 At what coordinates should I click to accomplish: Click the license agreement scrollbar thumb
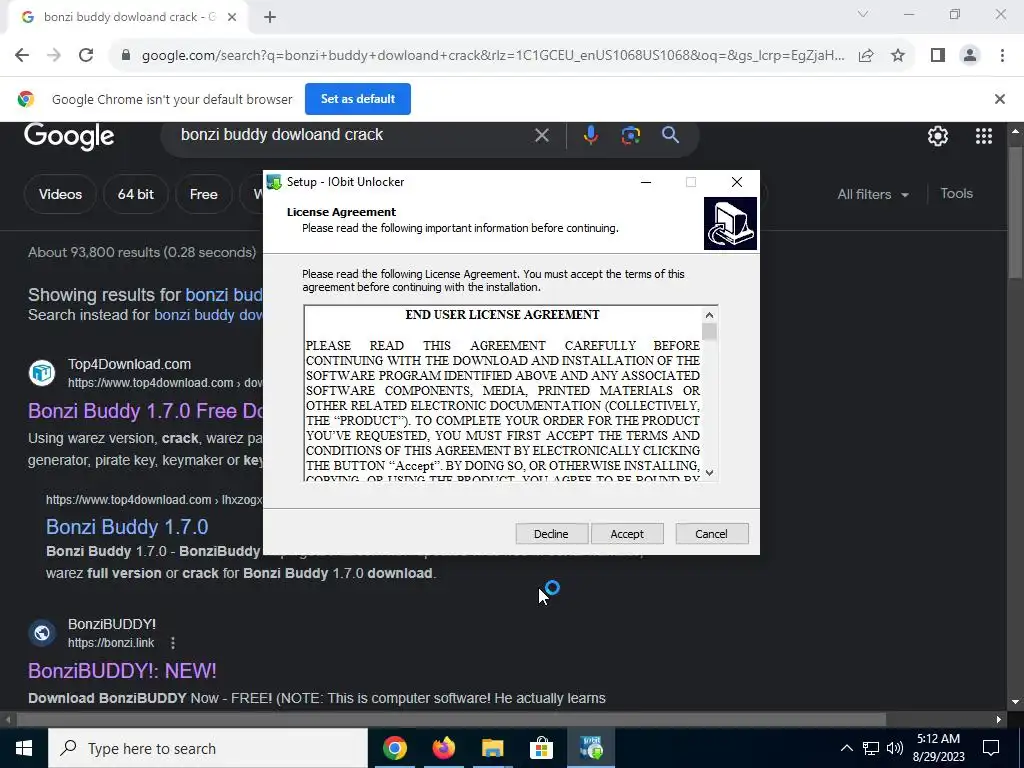click(x=709, y=331)
